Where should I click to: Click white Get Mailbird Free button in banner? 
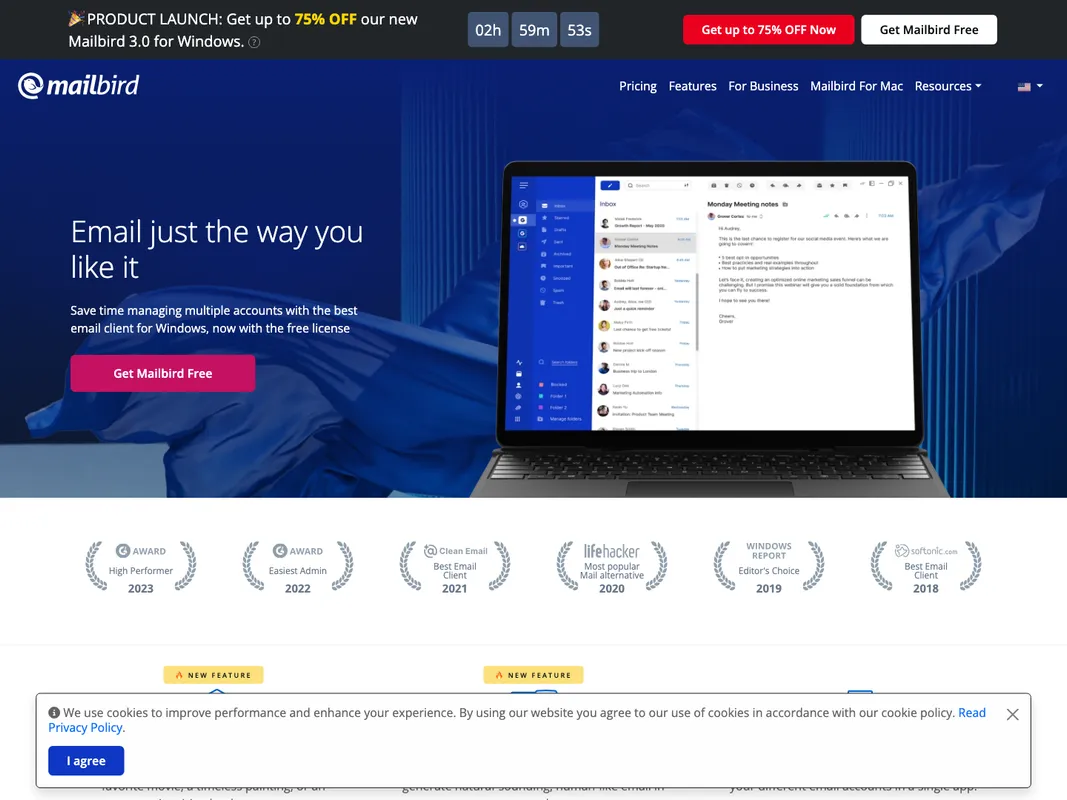[928, 30]
